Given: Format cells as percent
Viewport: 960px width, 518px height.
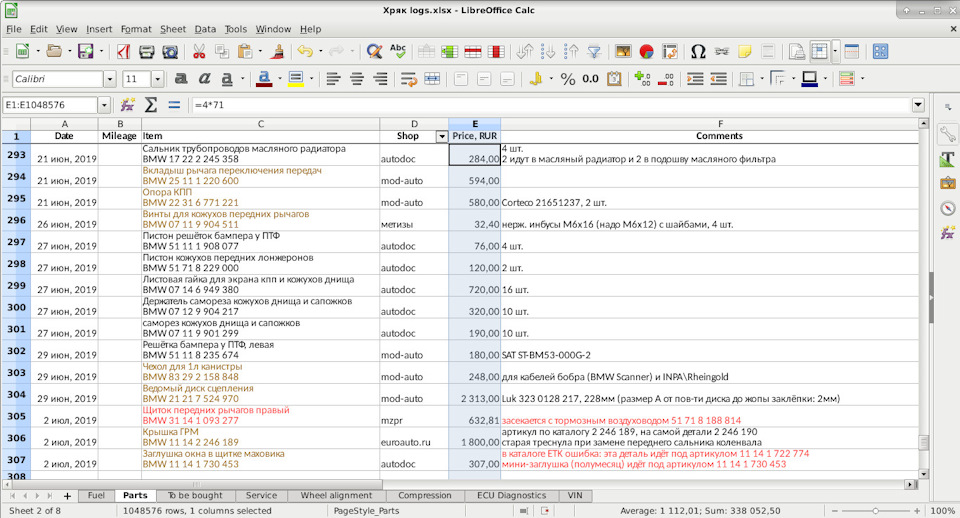Looking at the screenshot, I should [568, 79].
